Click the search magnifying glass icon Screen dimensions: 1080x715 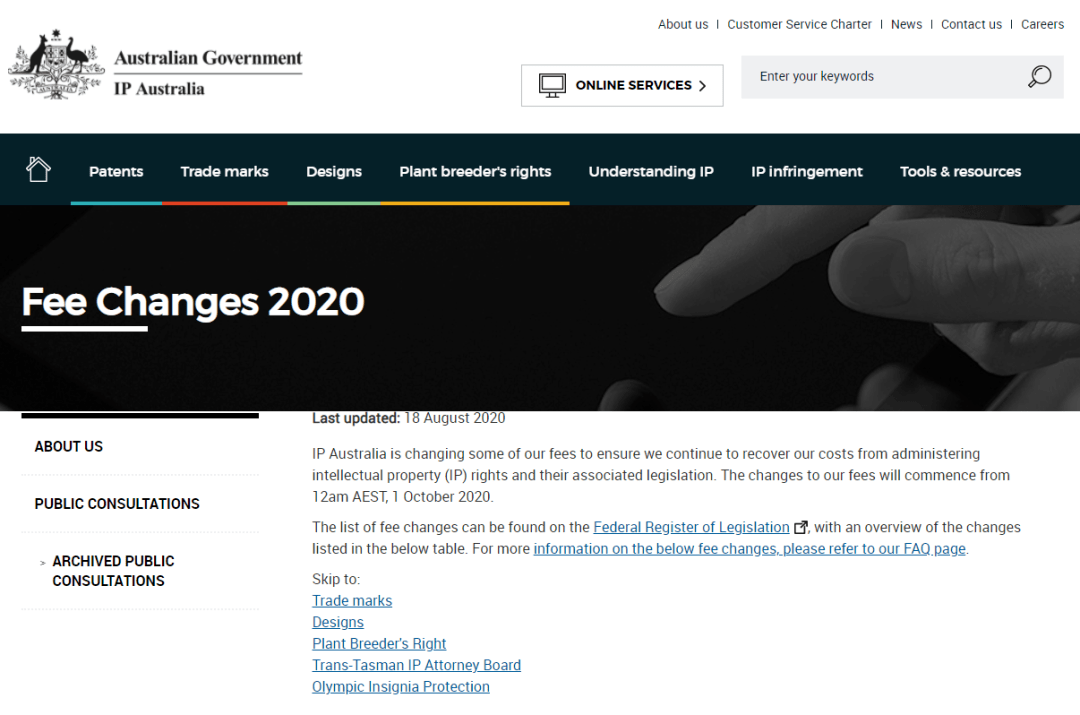click(1039, 77)
